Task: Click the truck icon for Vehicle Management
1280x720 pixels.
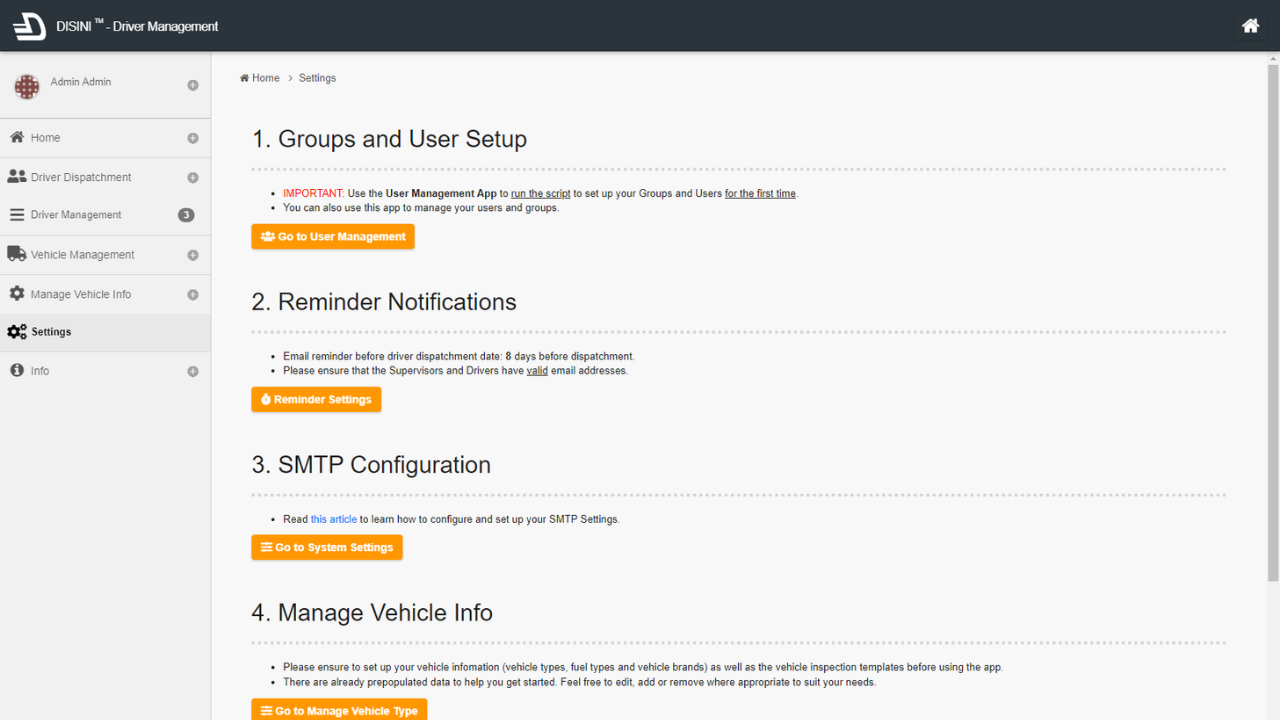Action: pyautogui.click(x=16, y=254)
